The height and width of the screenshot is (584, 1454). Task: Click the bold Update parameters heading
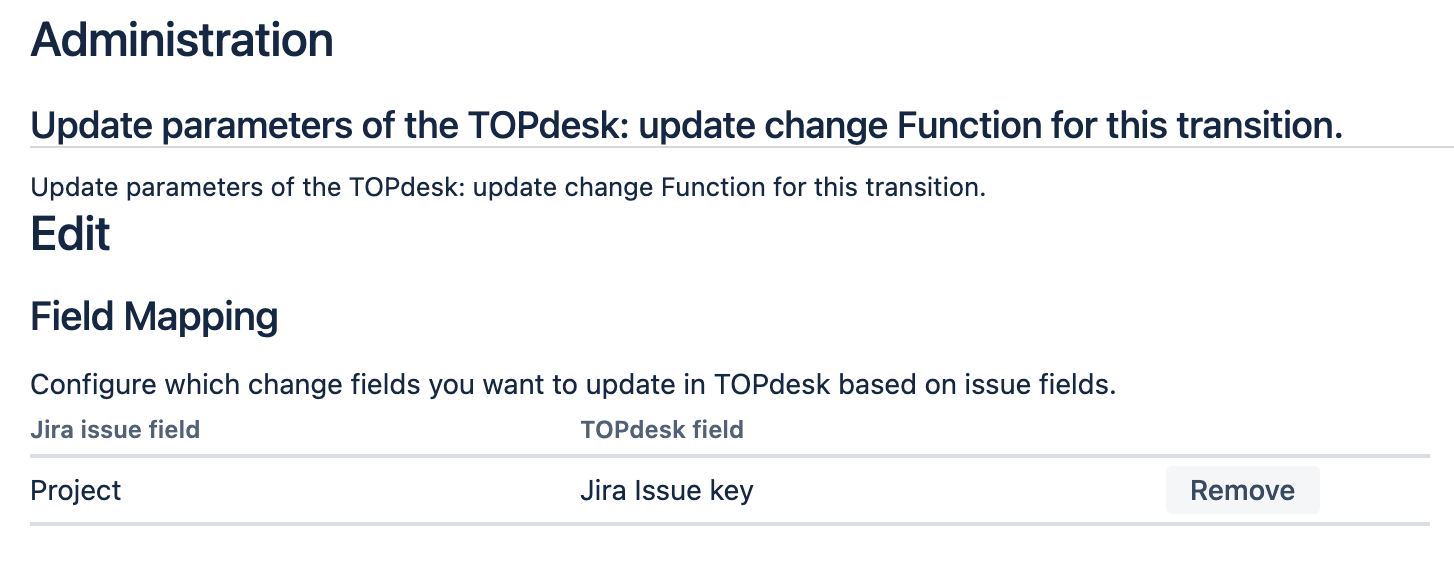coord(686,127)
